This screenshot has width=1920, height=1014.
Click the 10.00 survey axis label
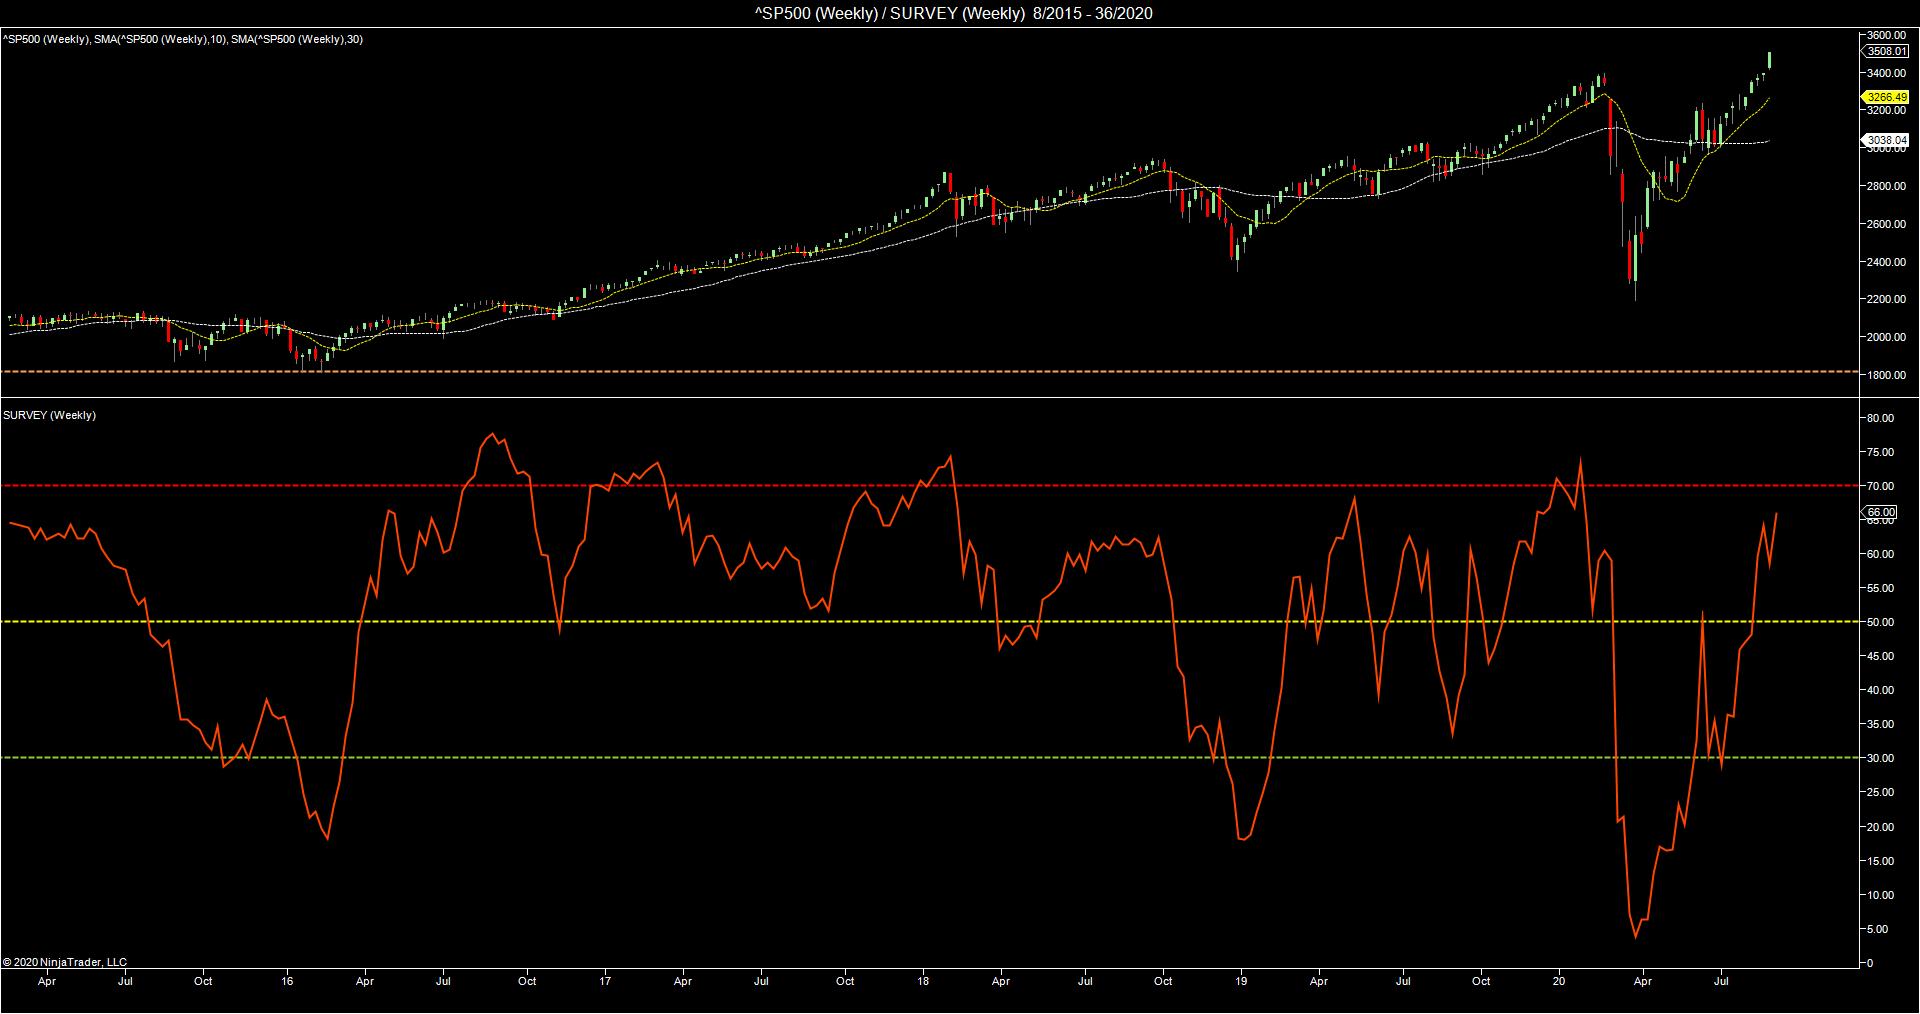[x=1880, y=895]
